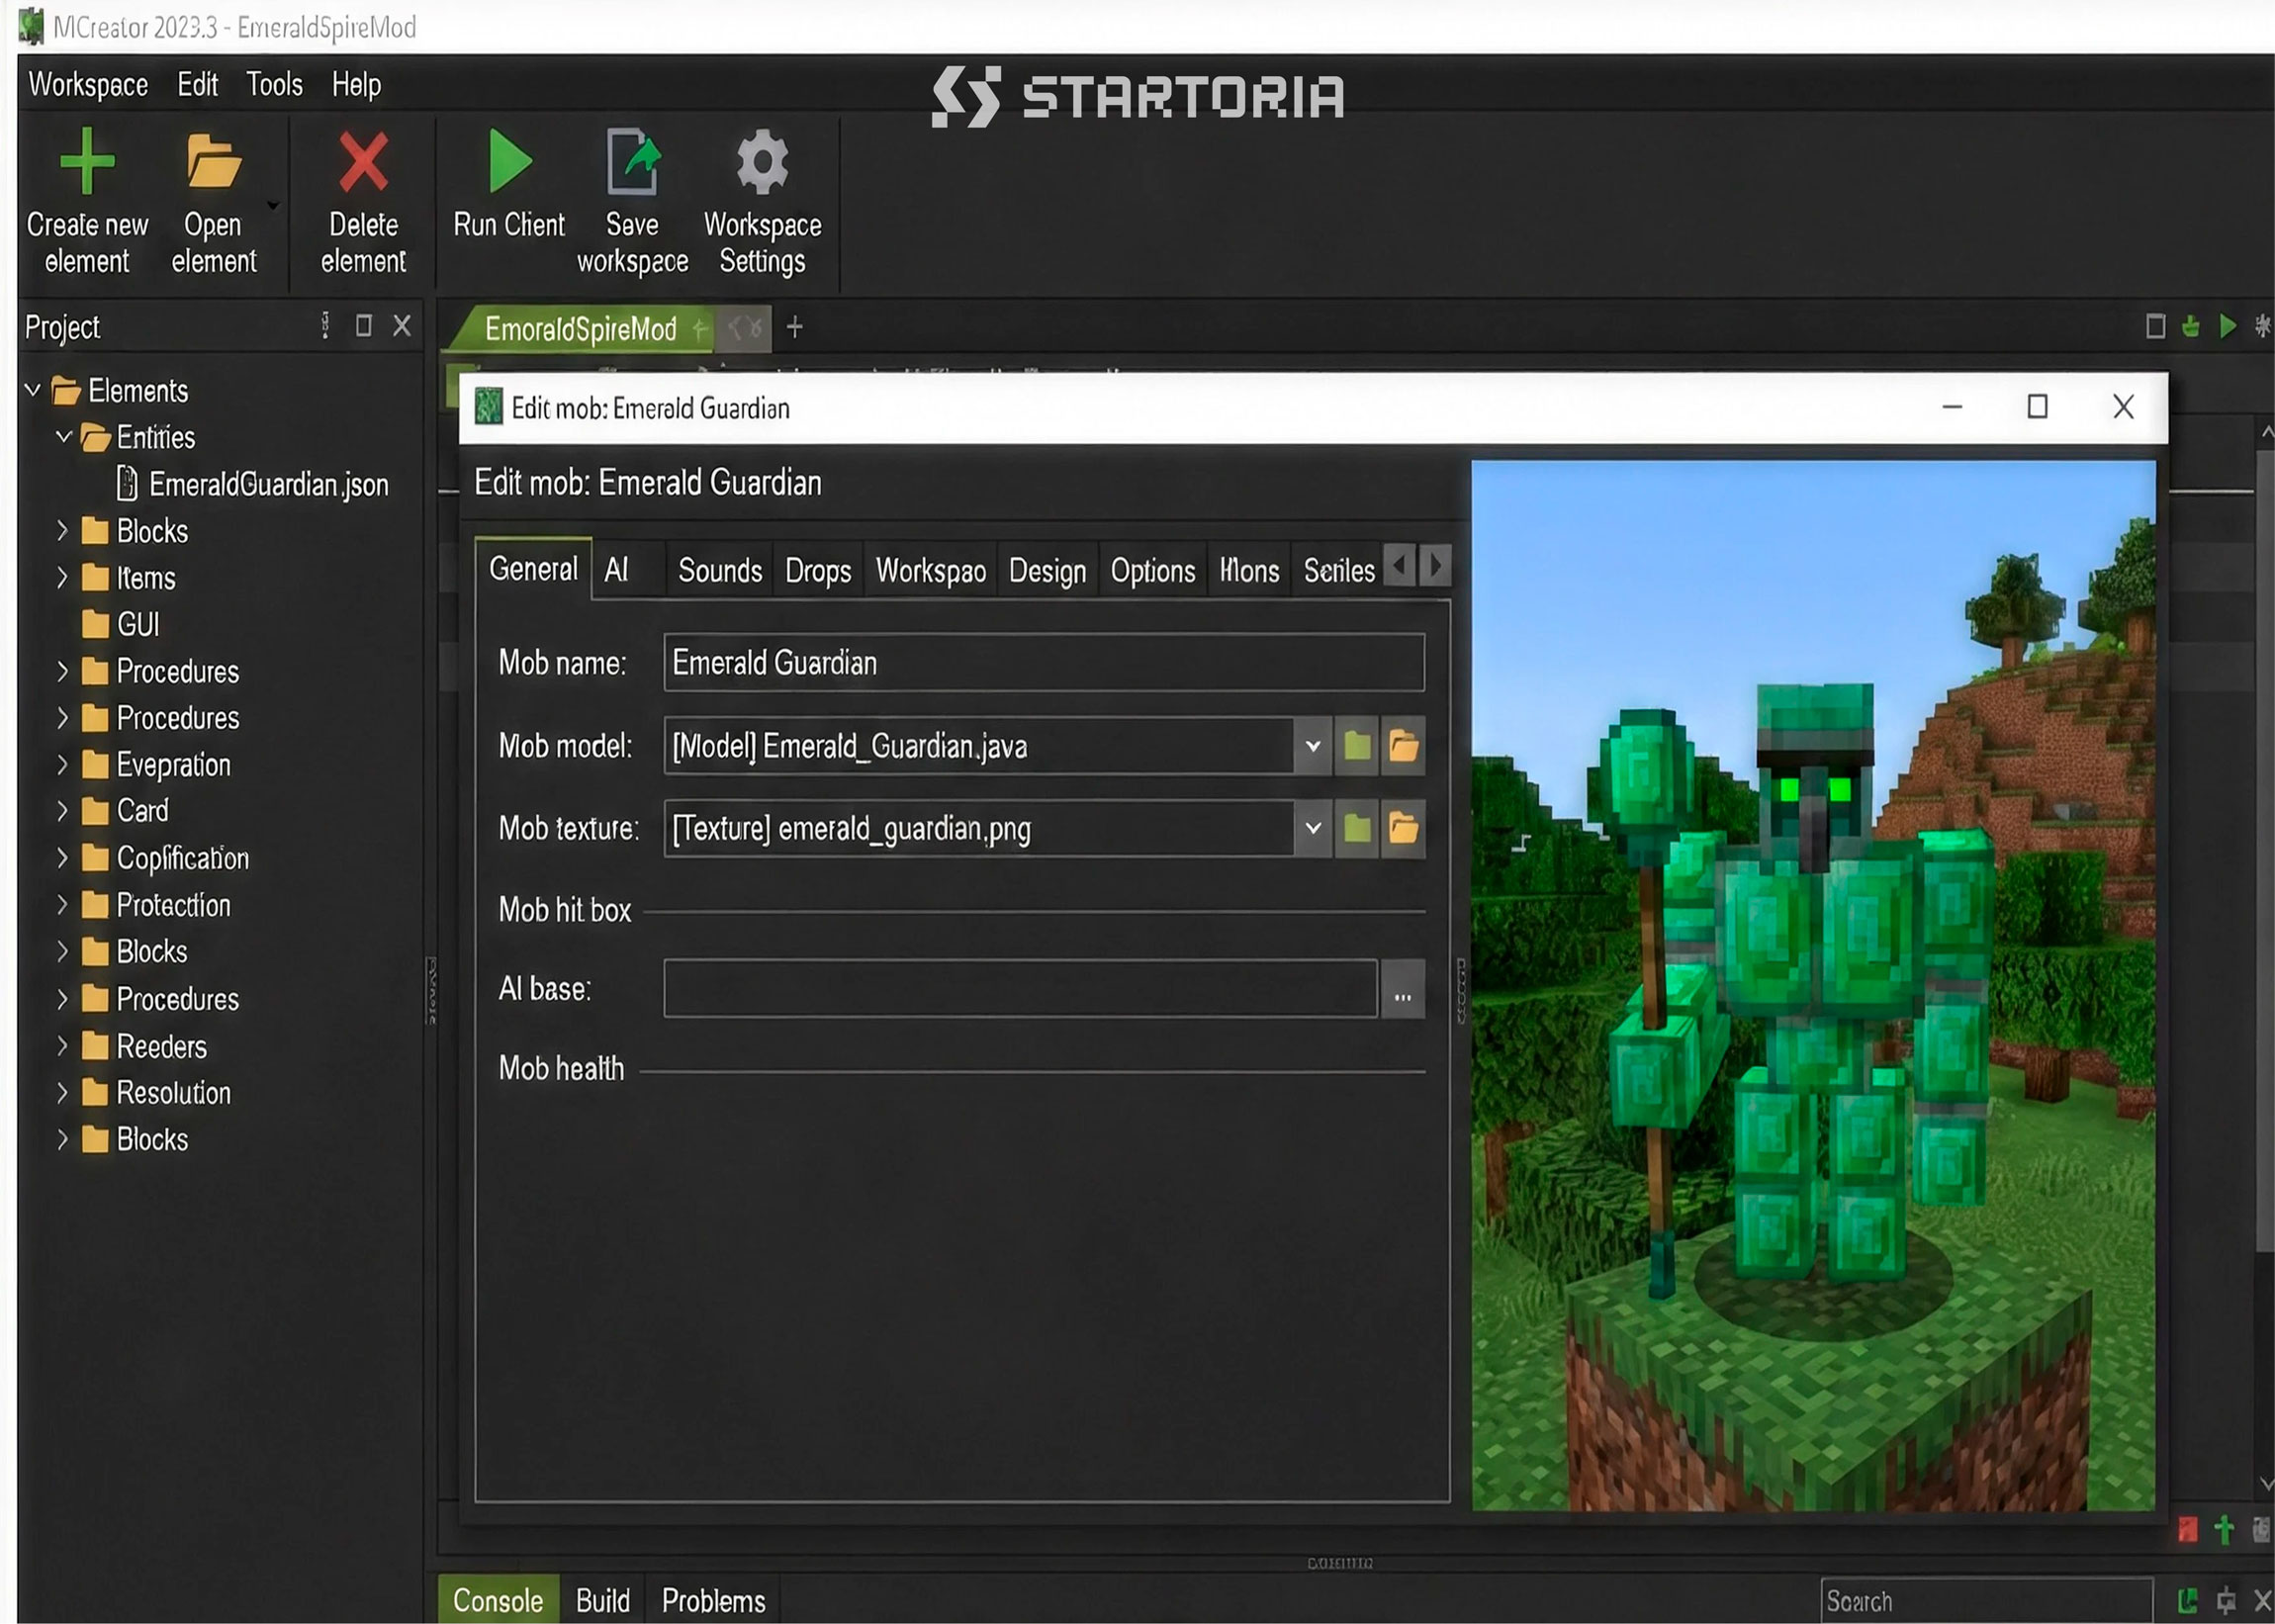Open the Edit menu
This screenshot has height=1624, width=2275.
pos(197,84)
